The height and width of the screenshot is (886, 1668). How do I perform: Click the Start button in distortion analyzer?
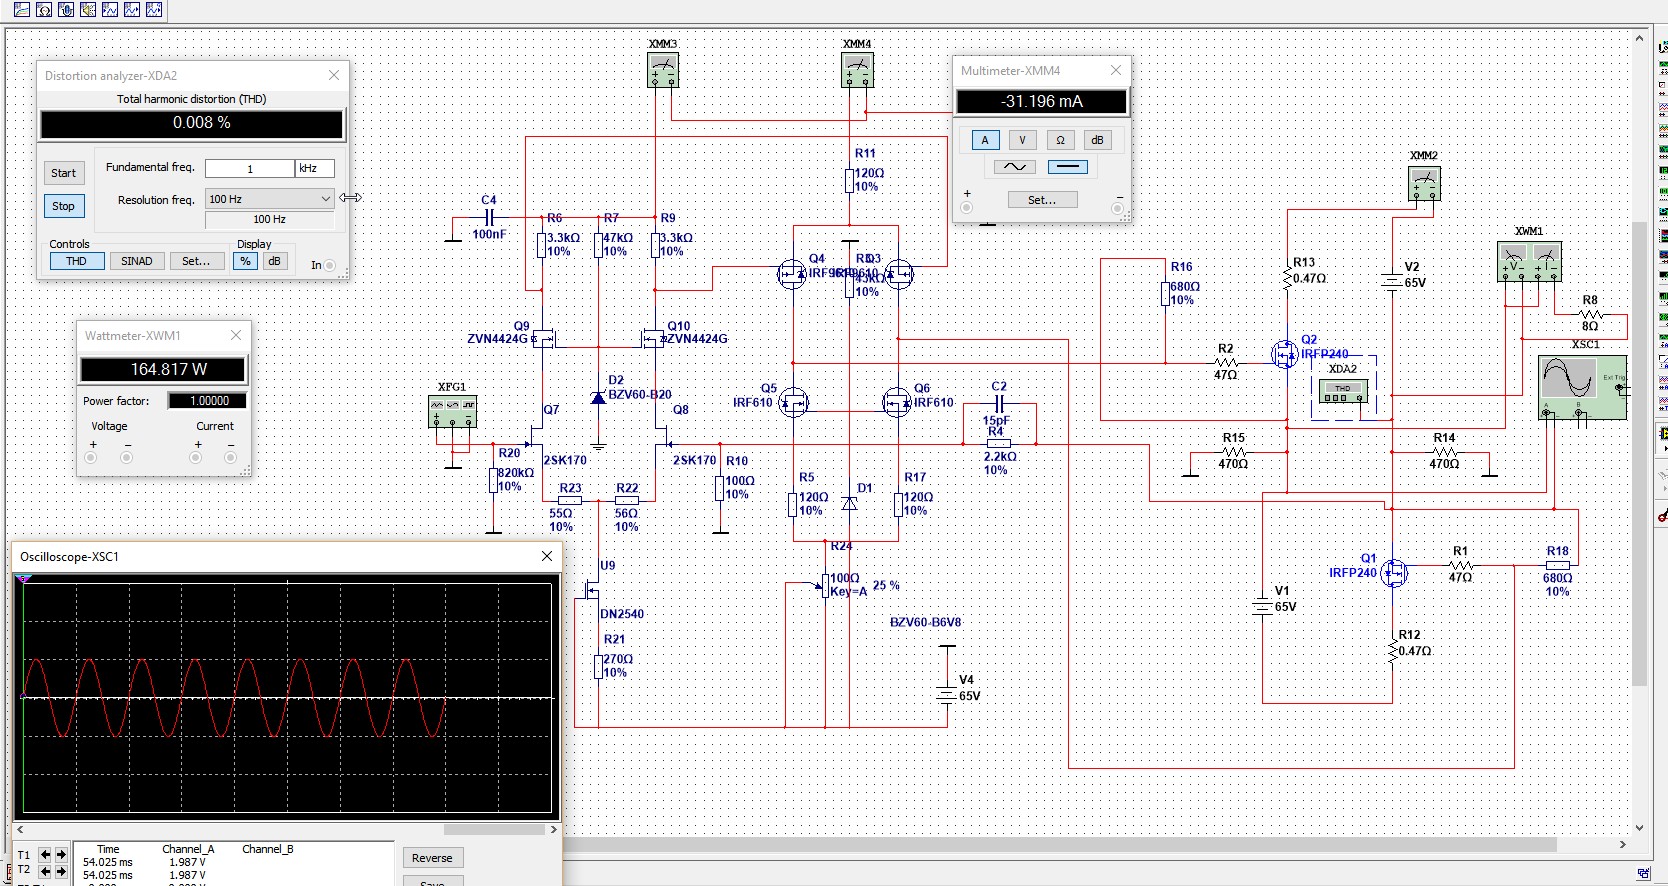(x=64, y=173)
